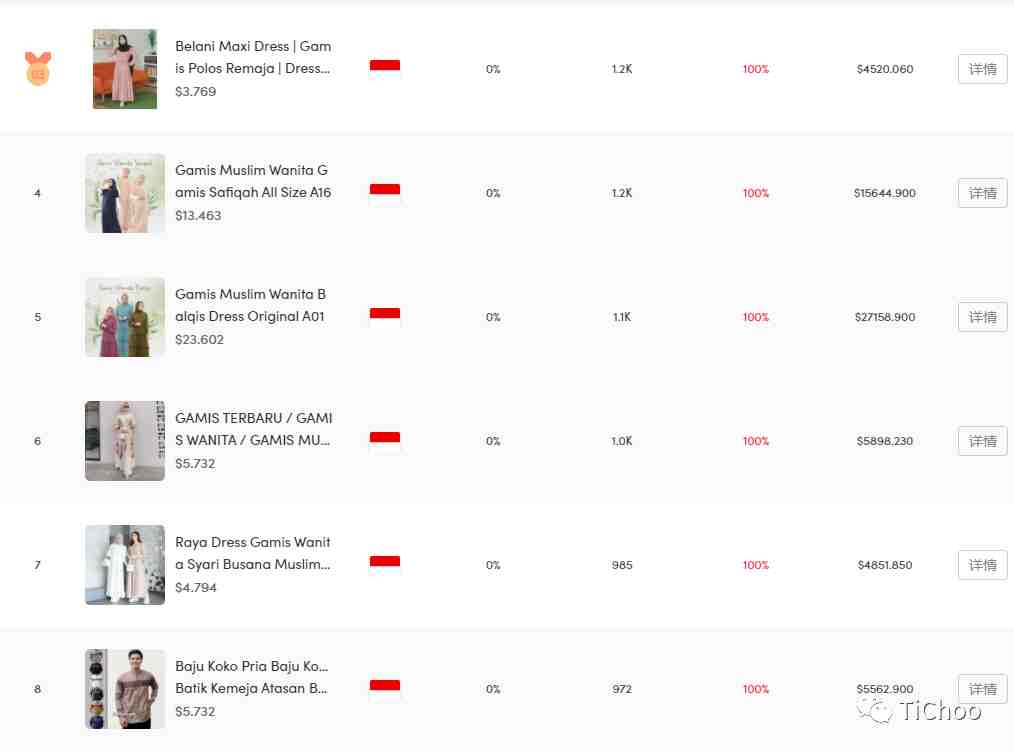Click details button for rank 6 product
This screenshot has width=1014, height=752.
pos(982,442)
